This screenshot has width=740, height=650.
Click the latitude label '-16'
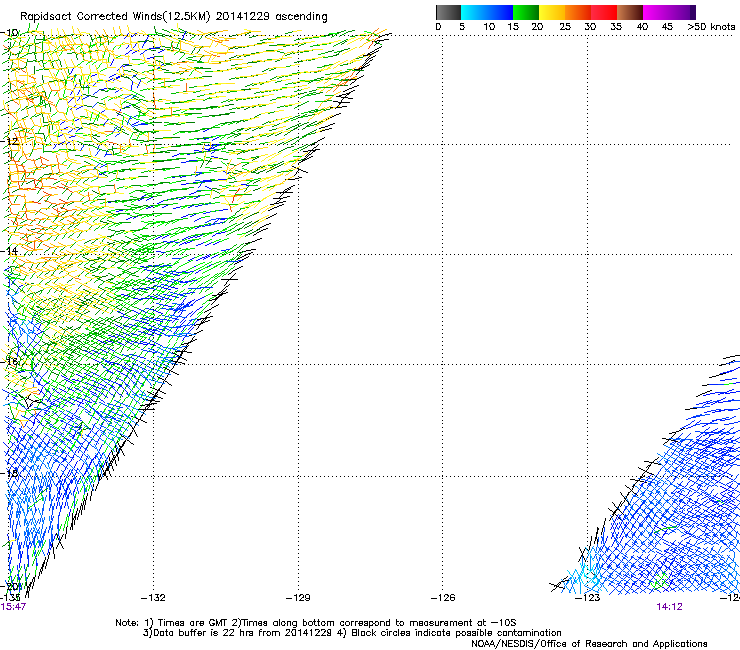pyautogui.click(x=11, y=361)
